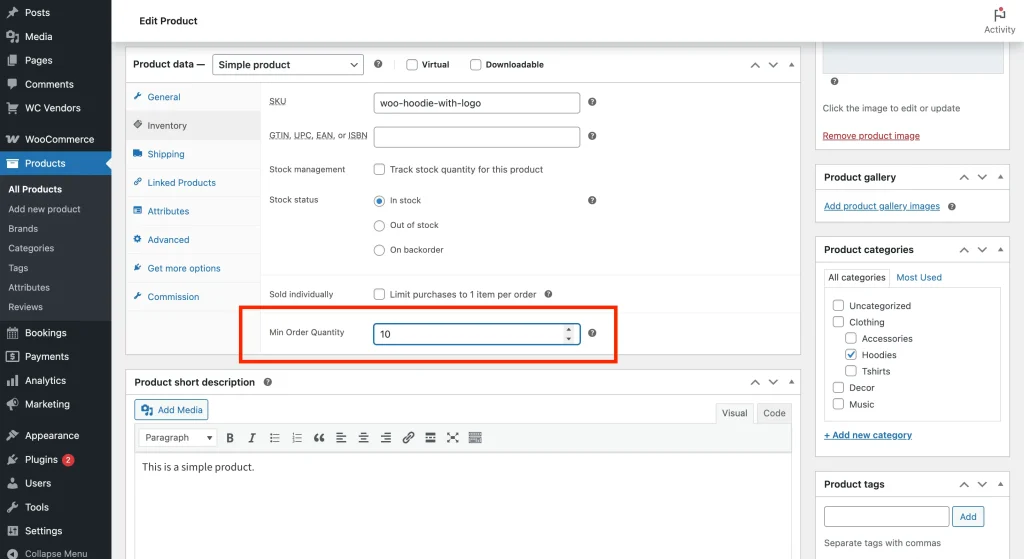
Task: Click help icon next to Sold individually
Action: (x=548, y=295)
